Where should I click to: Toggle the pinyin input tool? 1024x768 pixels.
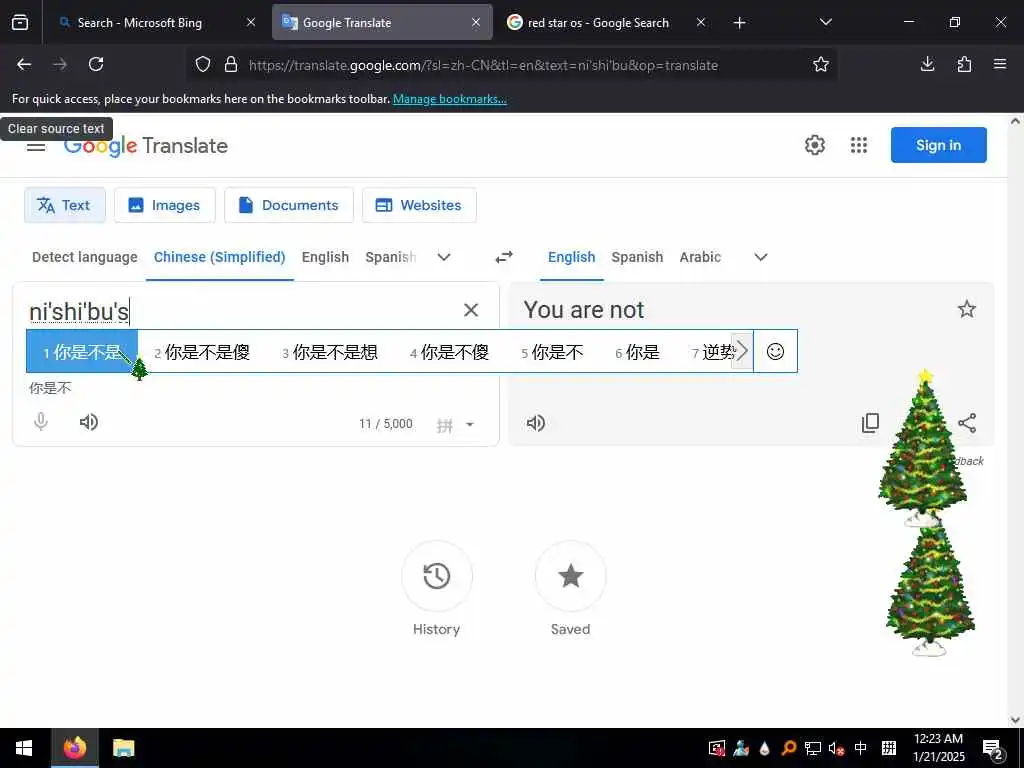445,425
